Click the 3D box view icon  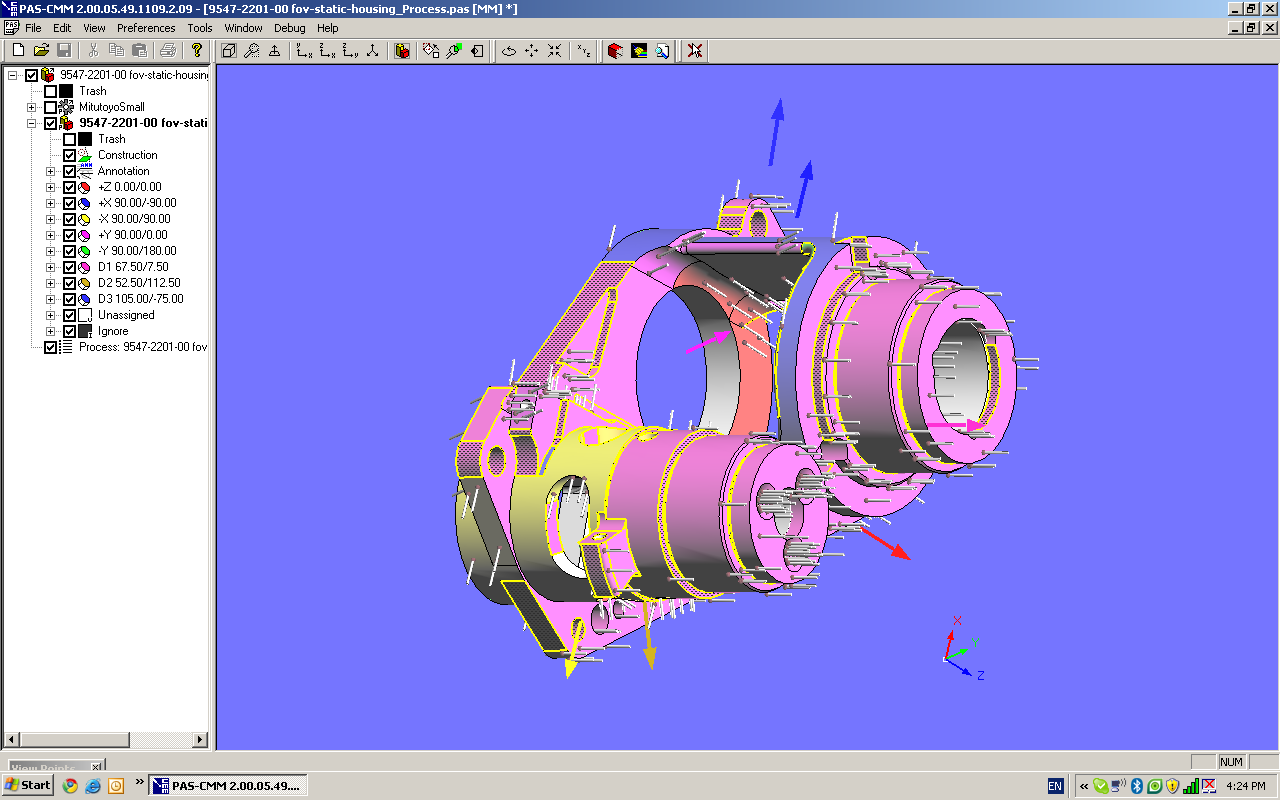coord(228,51)
